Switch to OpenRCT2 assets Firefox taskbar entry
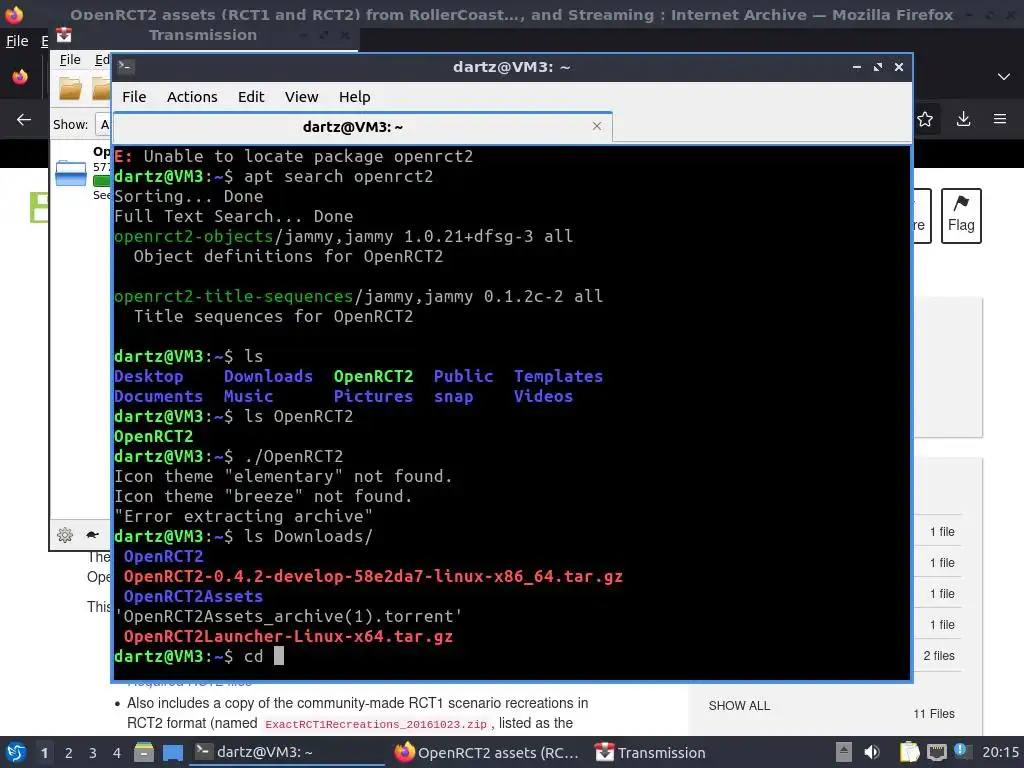The height and width of the screenshot is (768, 1024). [487, 752]
